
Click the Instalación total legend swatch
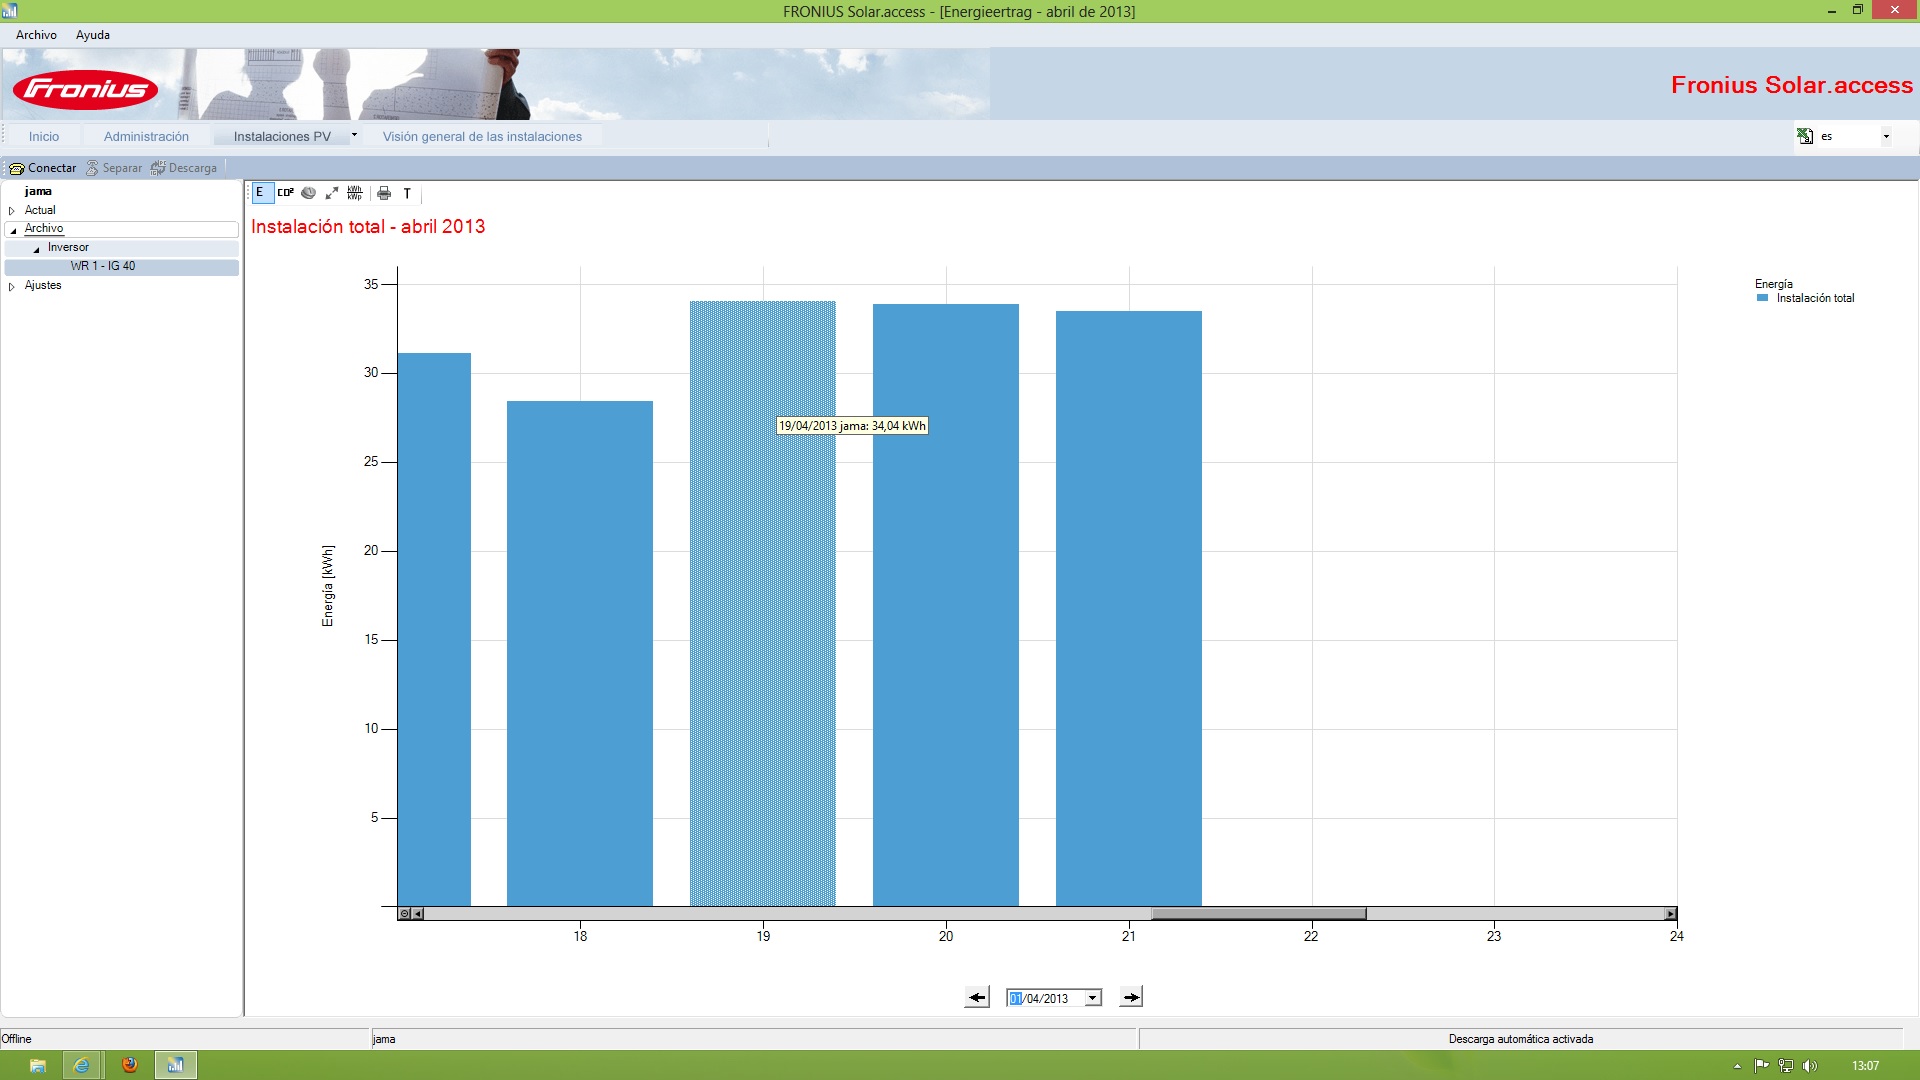point(1763,298)
